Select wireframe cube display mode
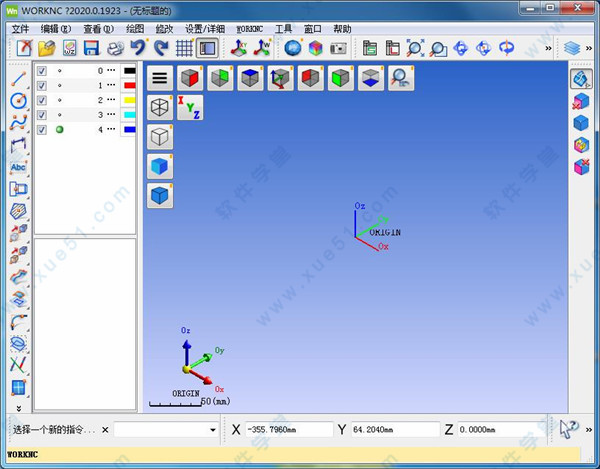This screenshot has height=469, width=600. tap(160, 107)
